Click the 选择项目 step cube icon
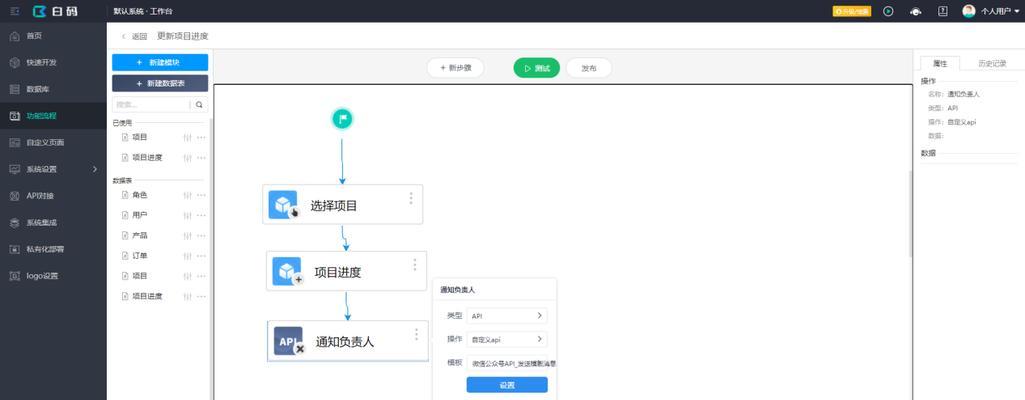 283,205
